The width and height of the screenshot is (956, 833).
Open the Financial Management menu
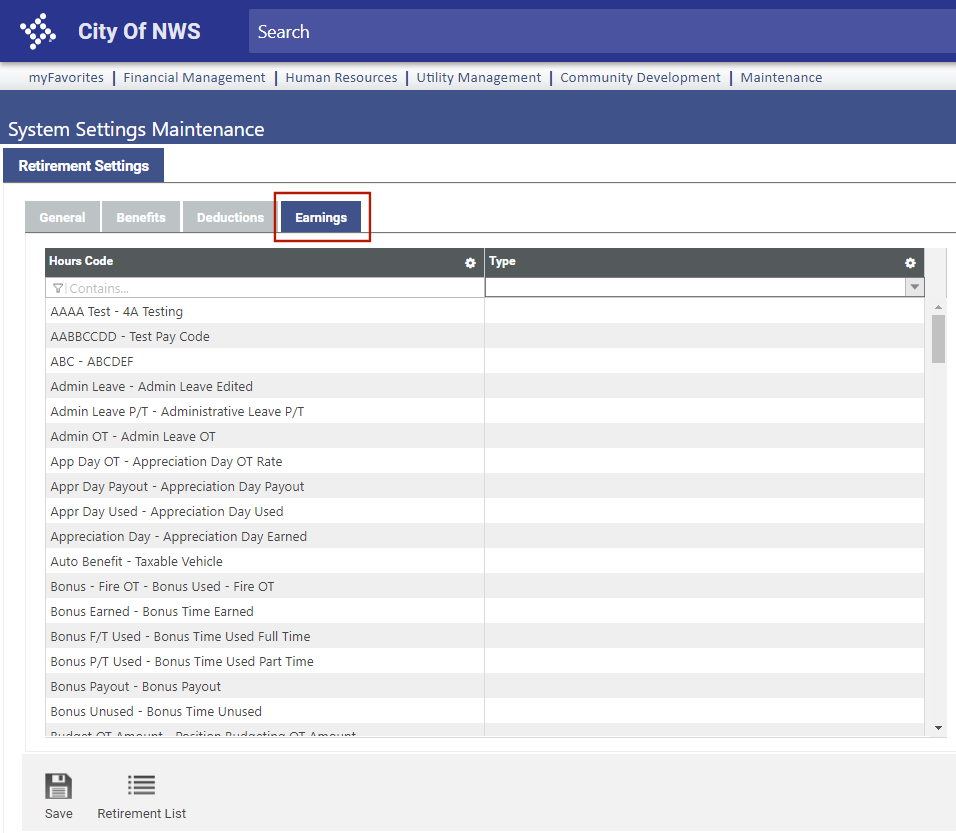click(194, 77)
